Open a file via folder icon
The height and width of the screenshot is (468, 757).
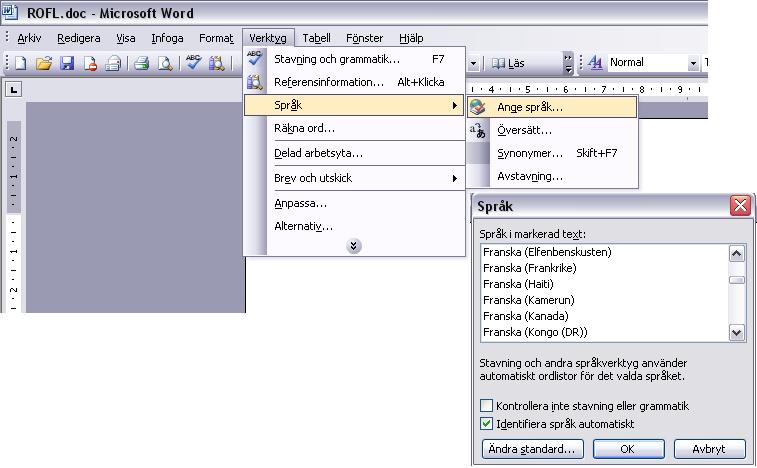click(x=43, y=63)
